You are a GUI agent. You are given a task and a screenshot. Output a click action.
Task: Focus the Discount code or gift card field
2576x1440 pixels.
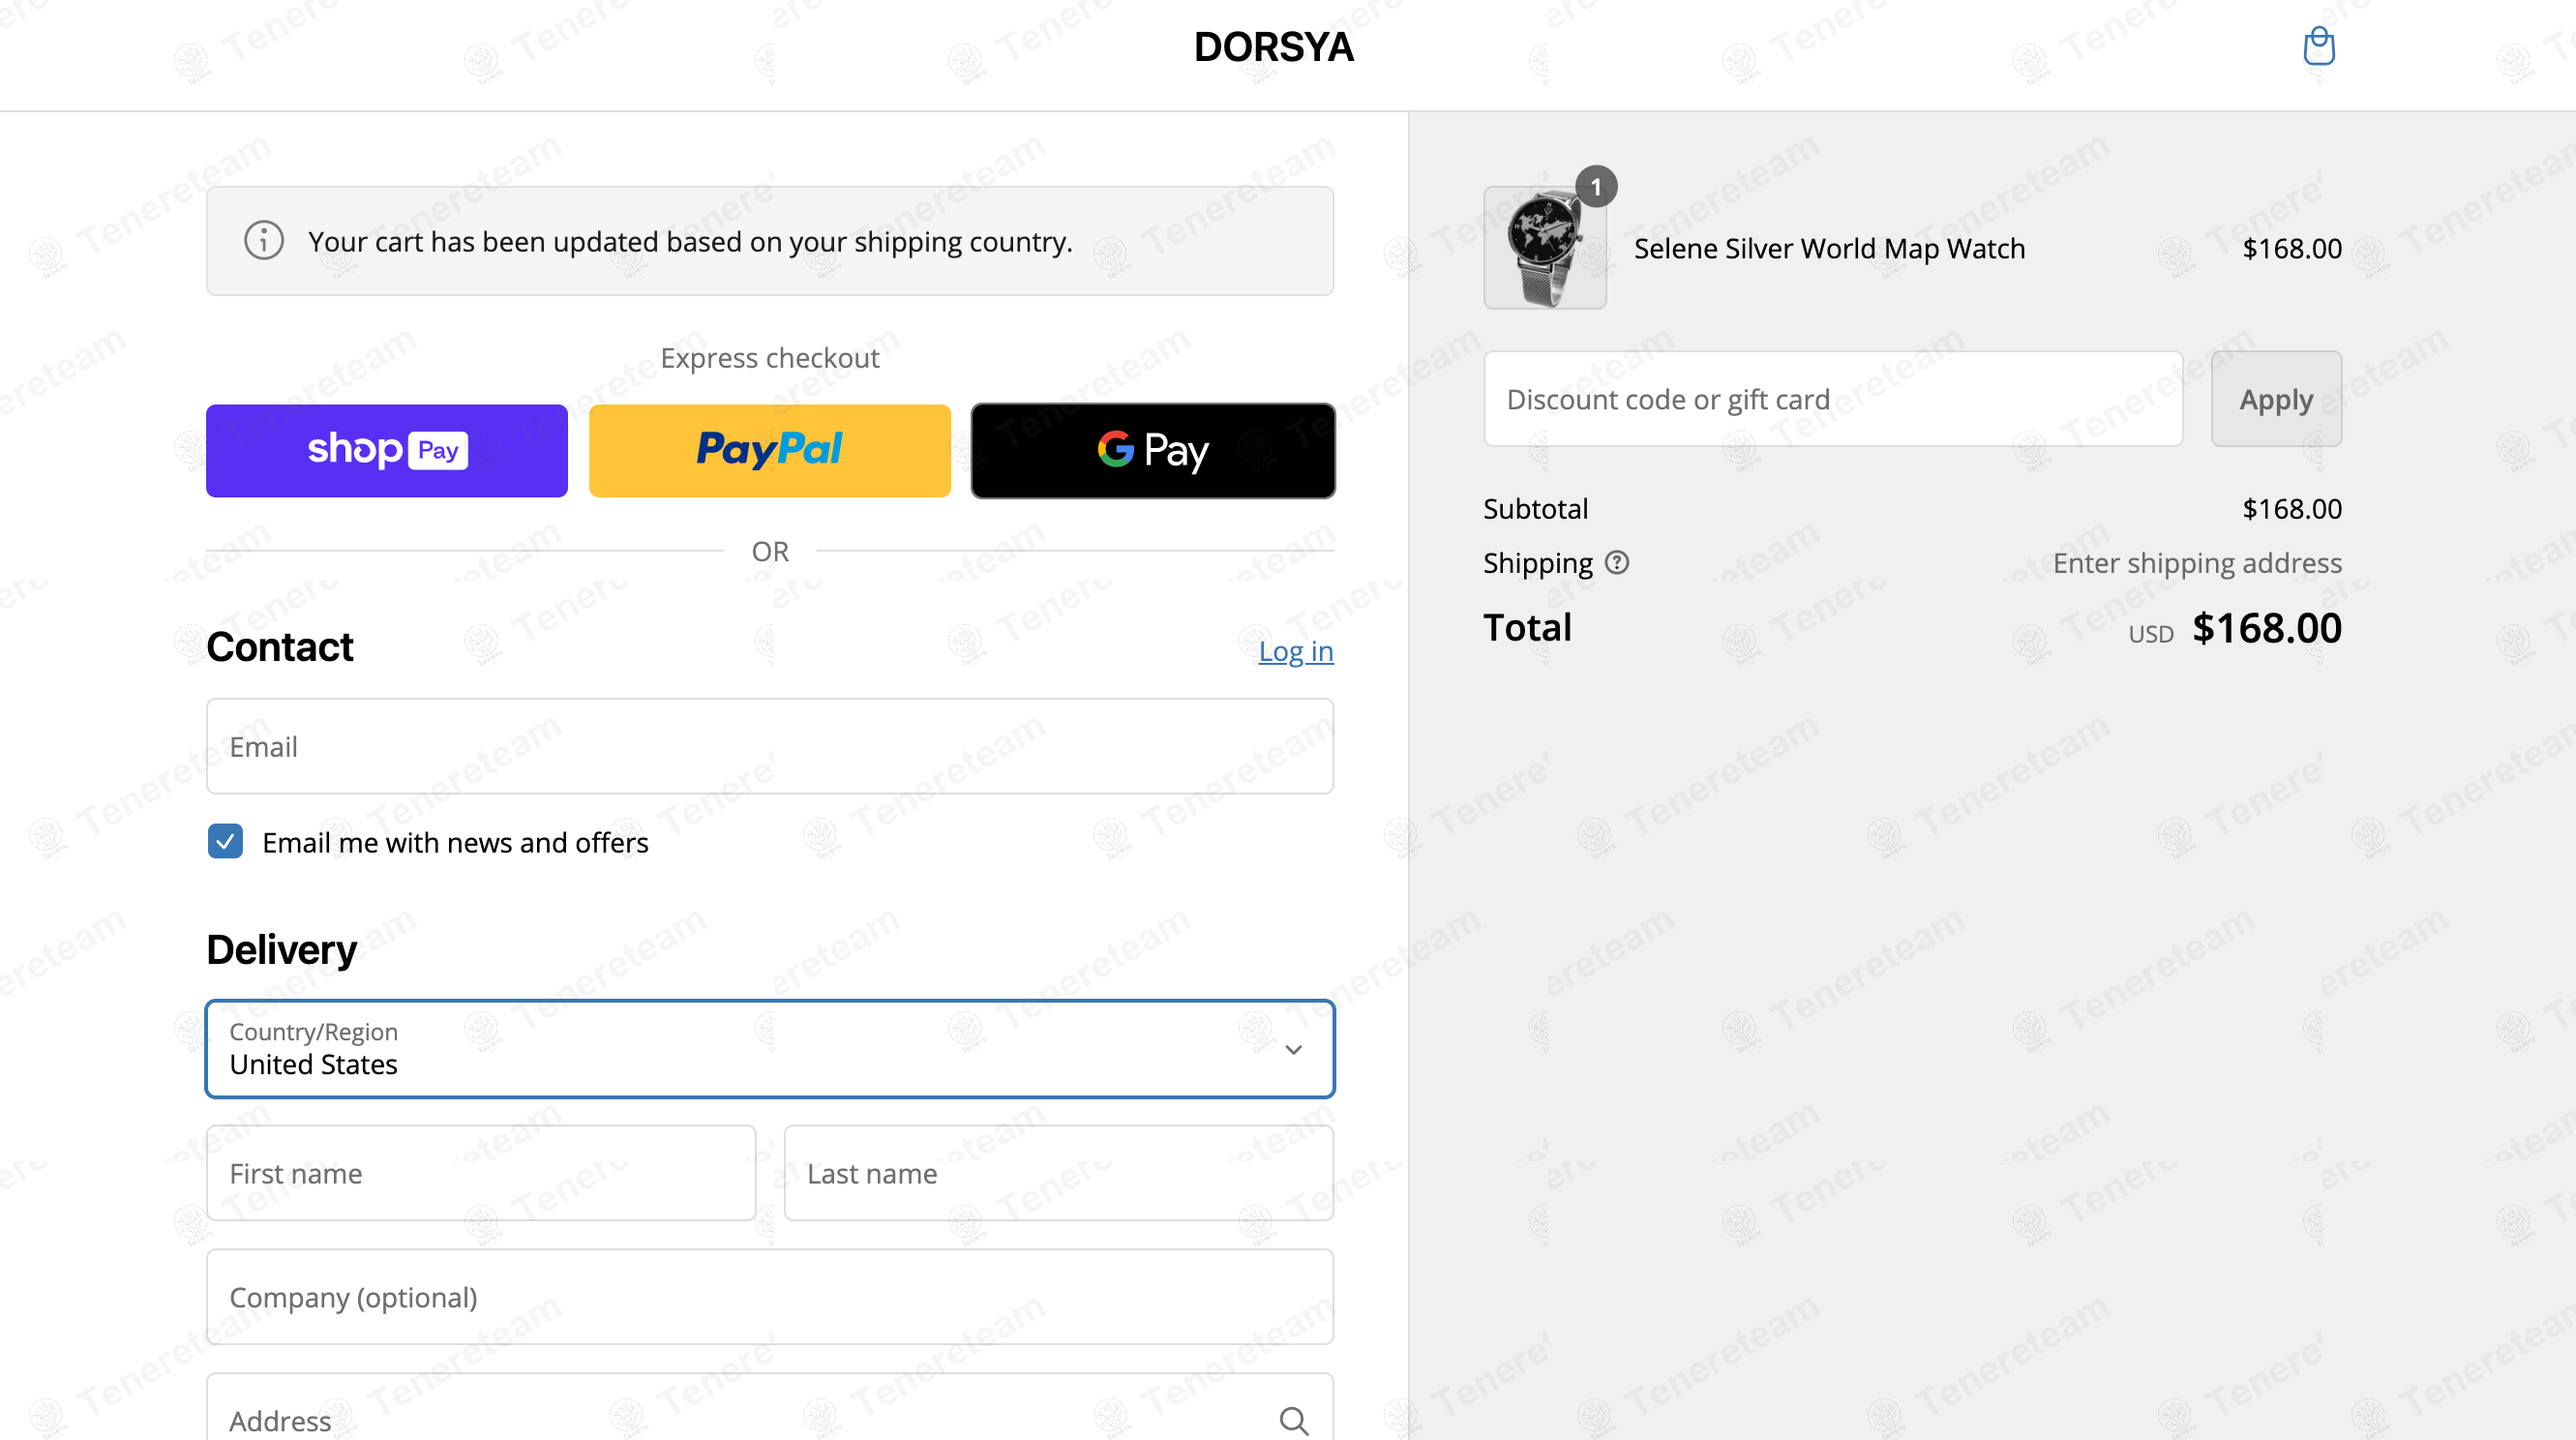1832,399
